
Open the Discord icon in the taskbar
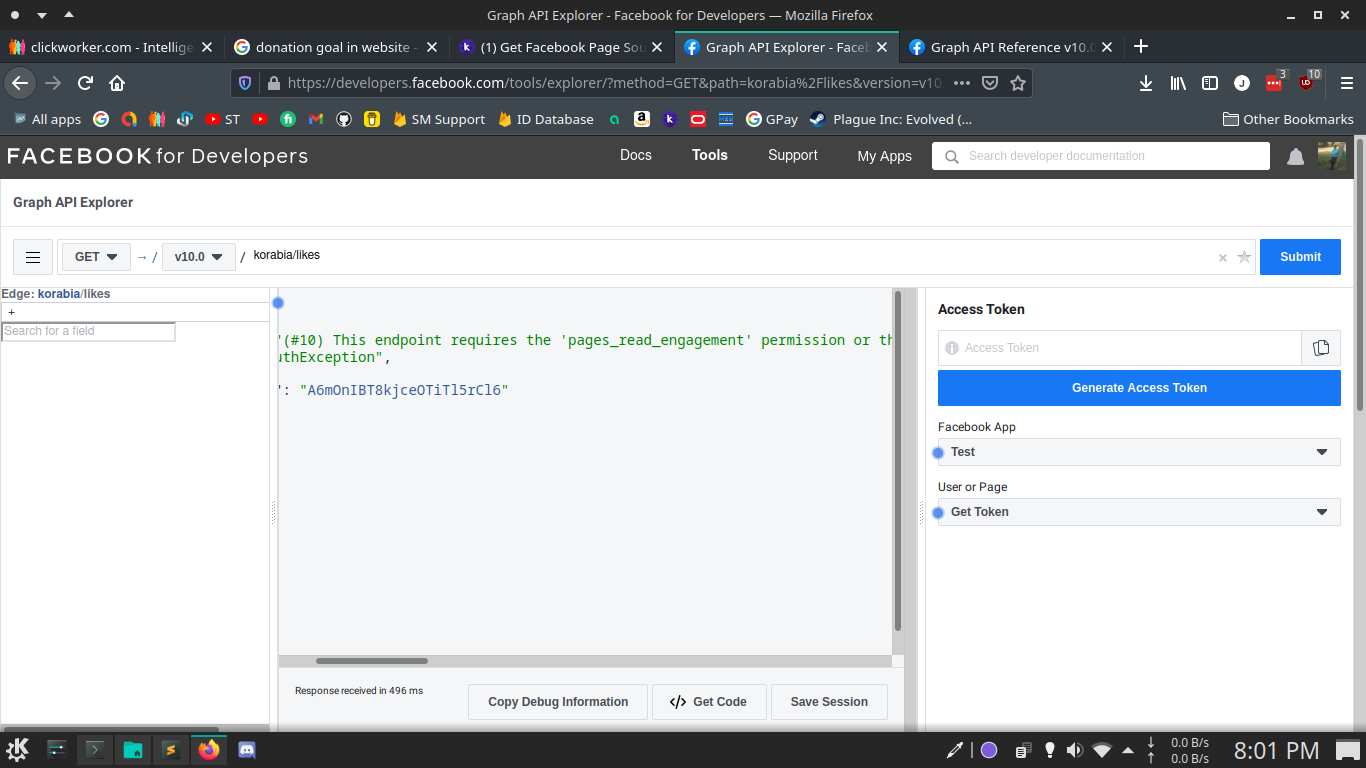(x=247, y=749)
